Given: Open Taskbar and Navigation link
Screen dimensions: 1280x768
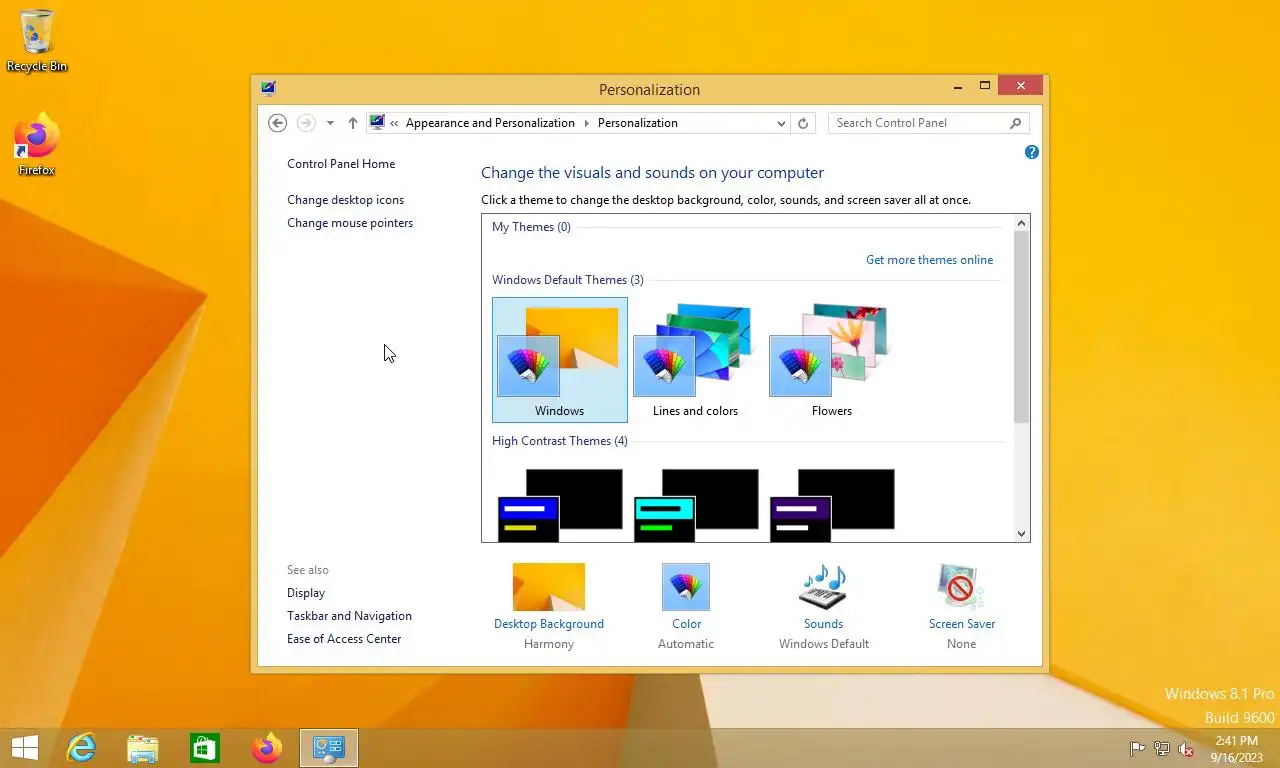Looking at the screenshot, I should click(349, 616).
